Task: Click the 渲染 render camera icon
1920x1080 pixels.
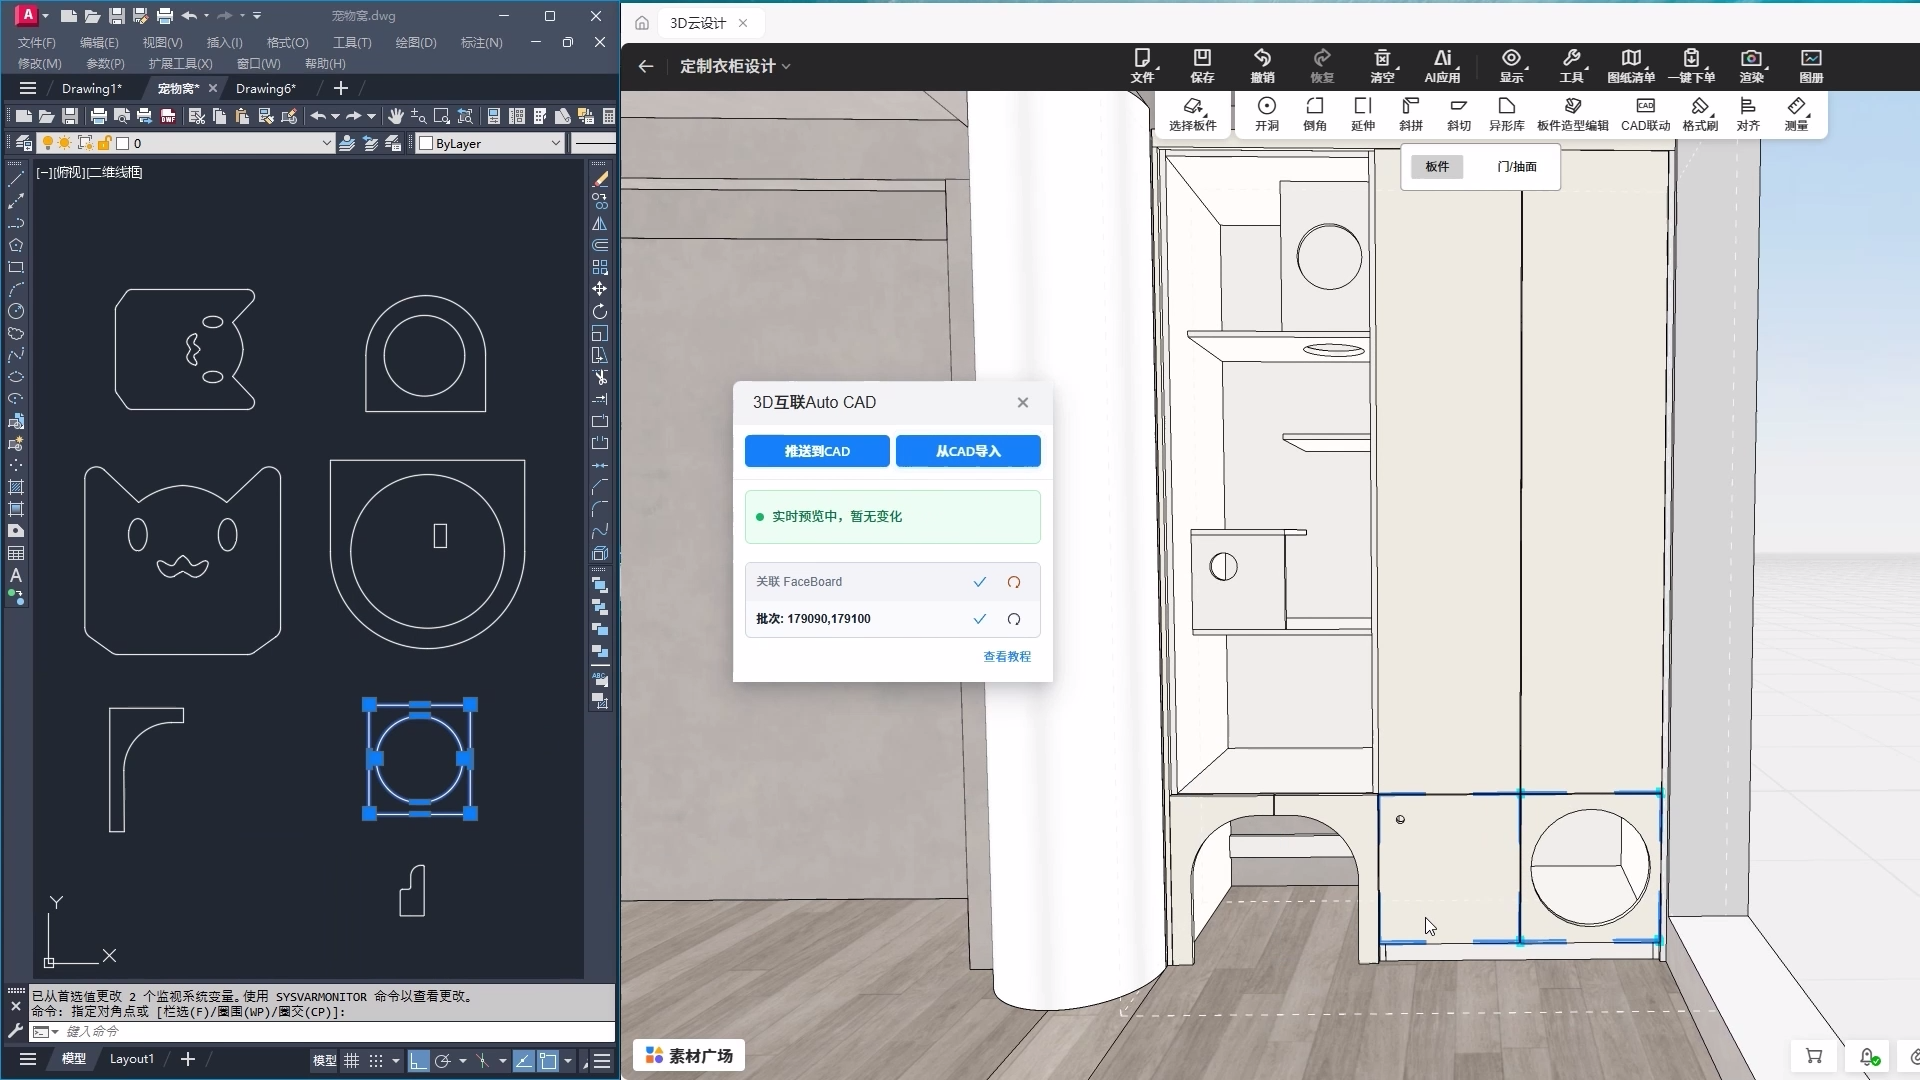Action: 1751,66
